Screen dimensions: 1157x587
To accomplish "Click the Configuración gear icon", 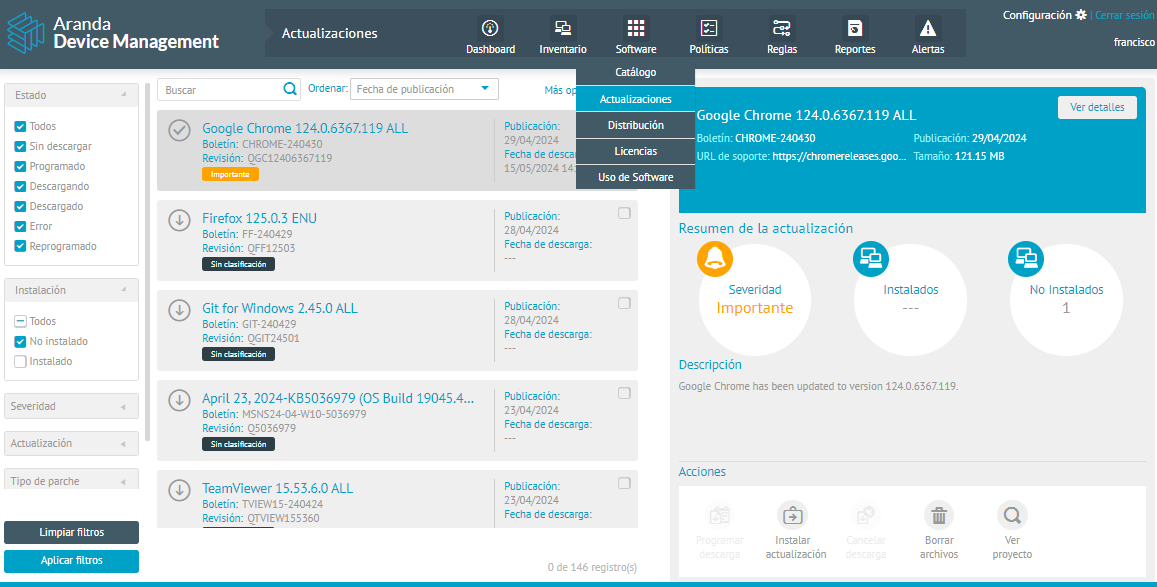I will [1081, 15].
